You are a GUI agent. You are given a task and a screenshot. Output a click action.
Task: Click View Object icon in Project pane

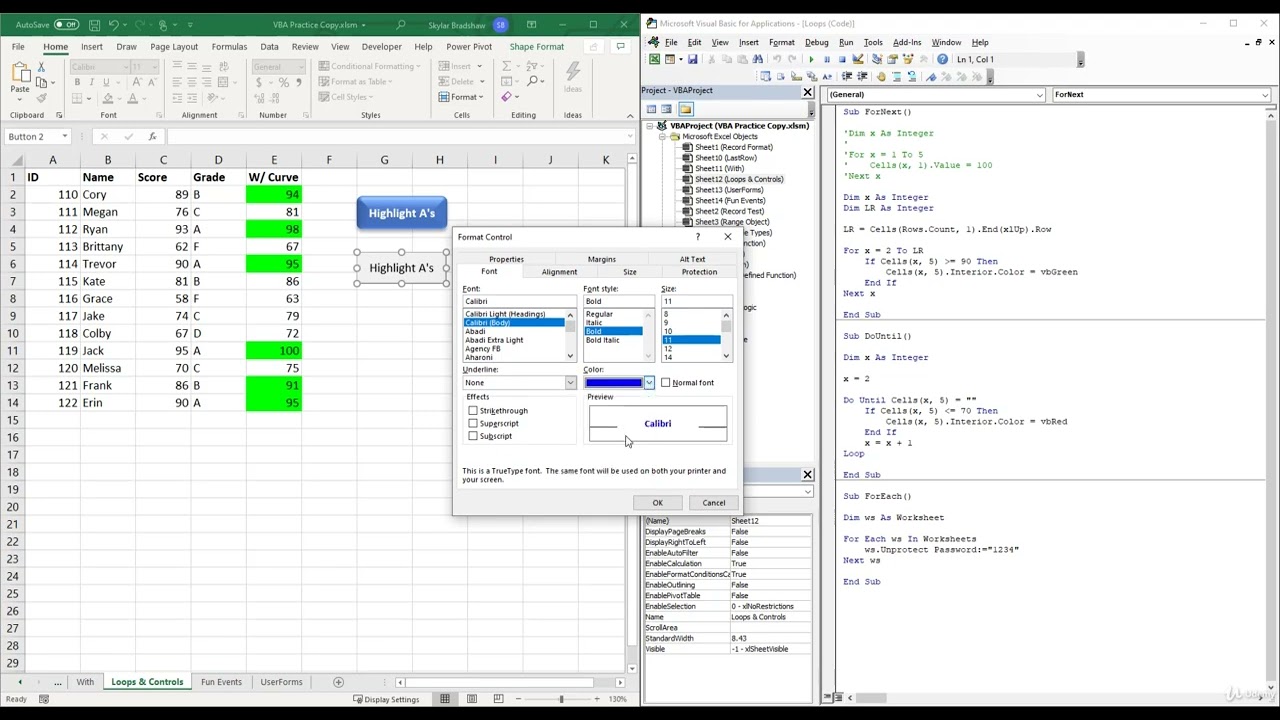pyautogui.click(x=667, y=109)
